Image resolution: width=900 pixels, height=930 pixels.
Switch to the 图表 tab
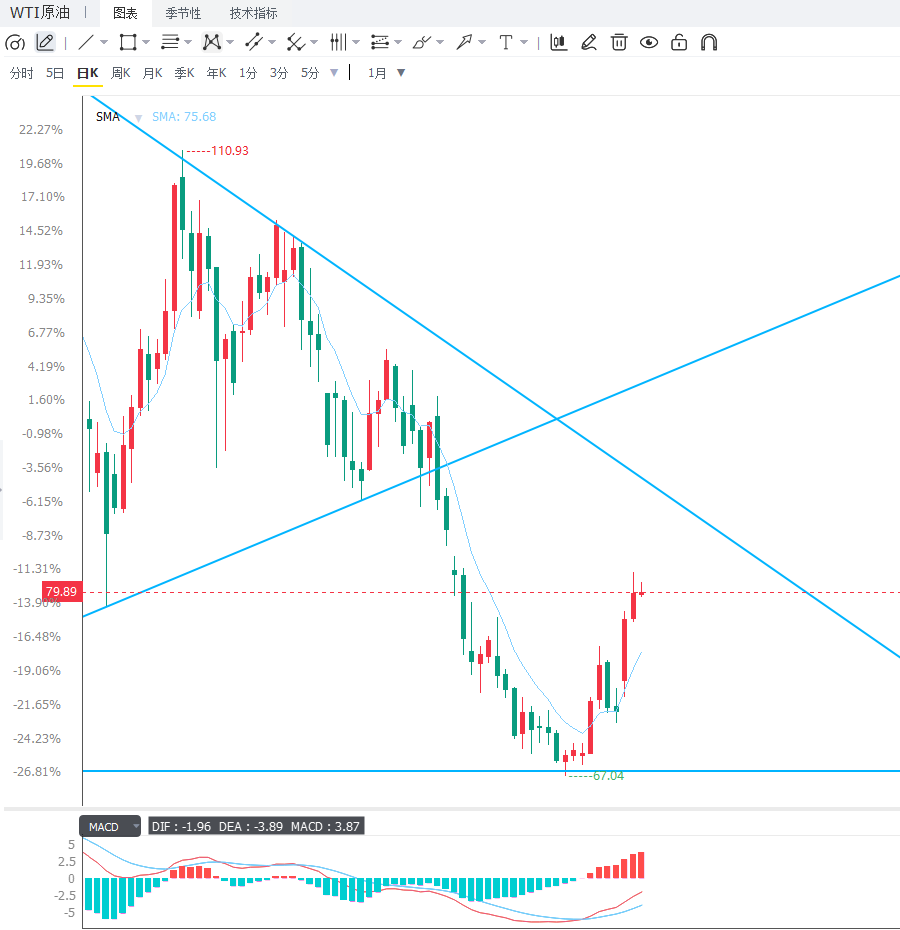click(x=125, y=13)
